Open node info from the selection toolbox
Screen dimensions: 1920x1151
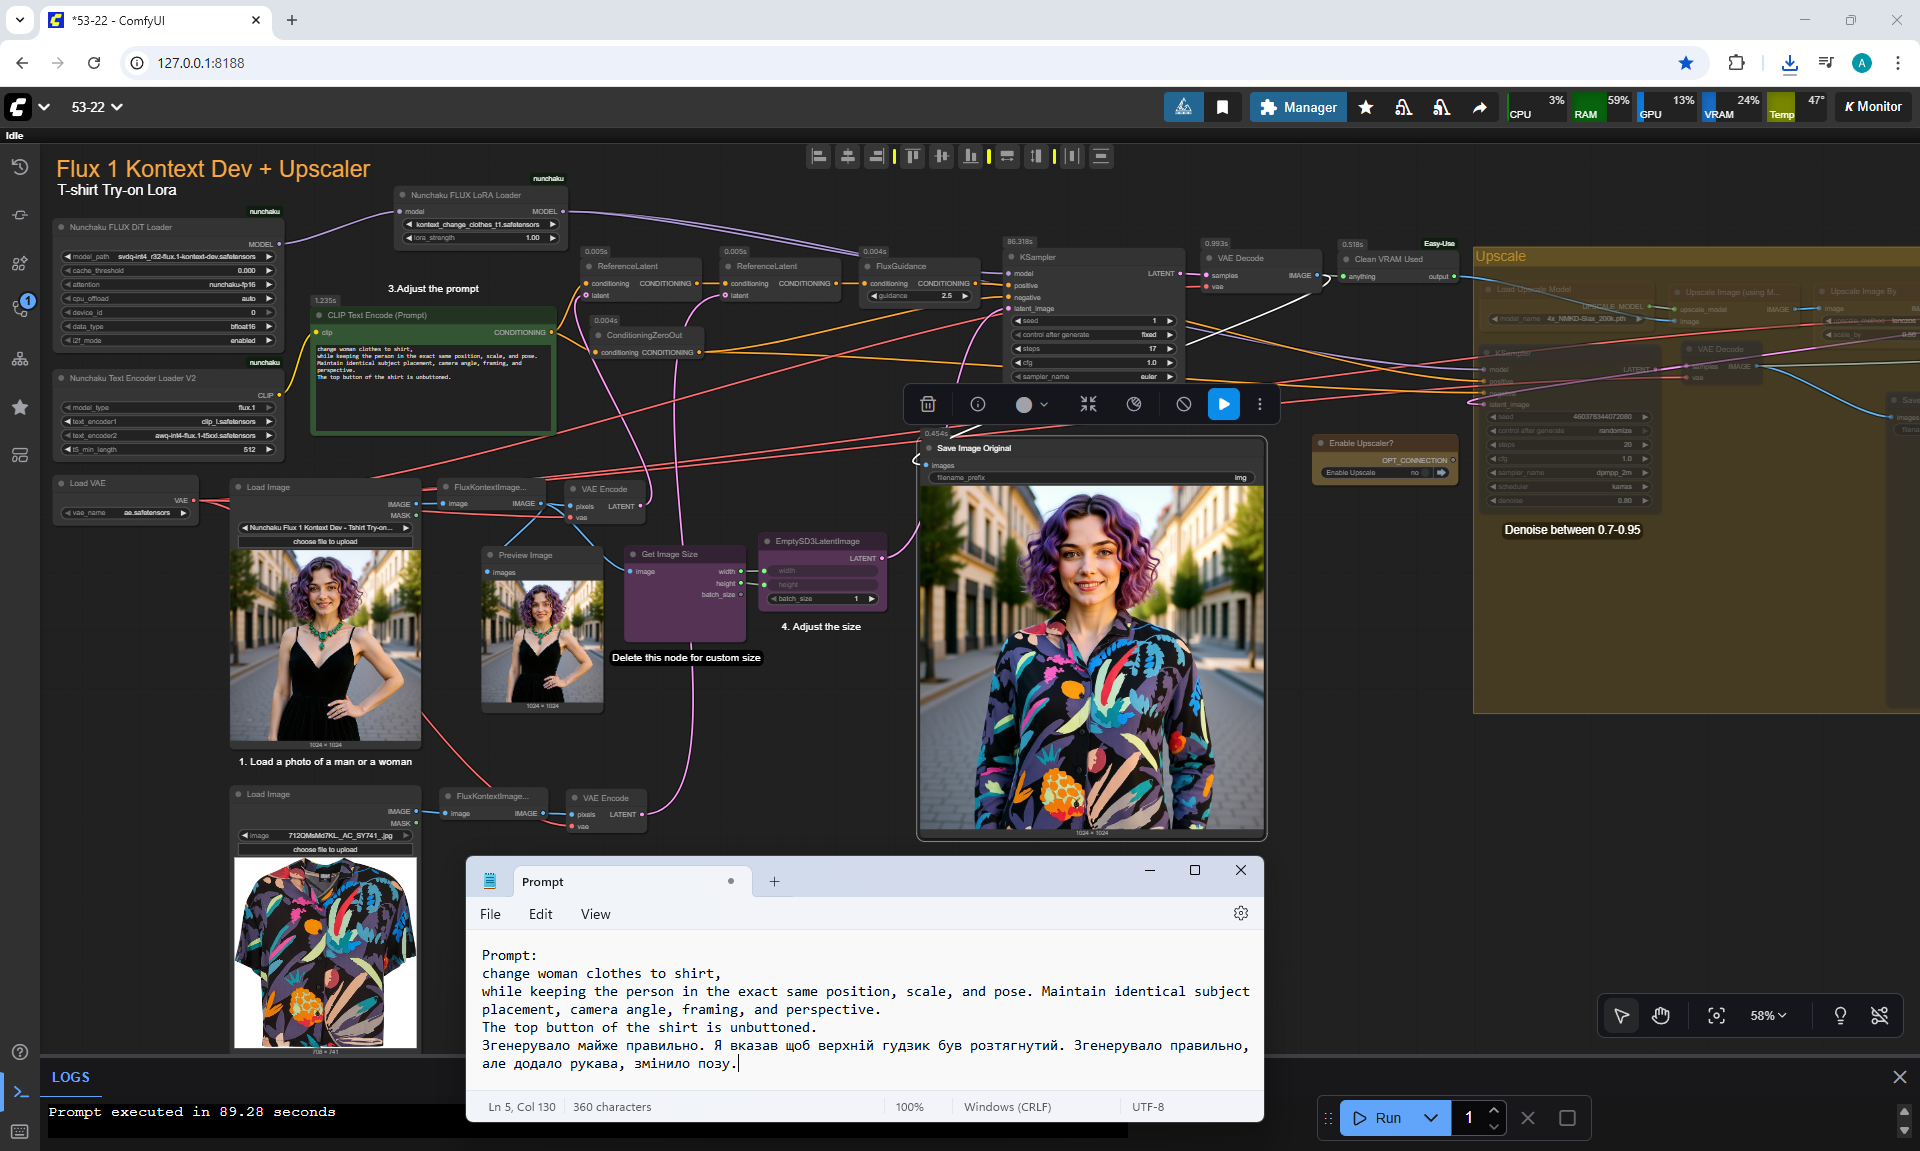click(x=978, y=404)
